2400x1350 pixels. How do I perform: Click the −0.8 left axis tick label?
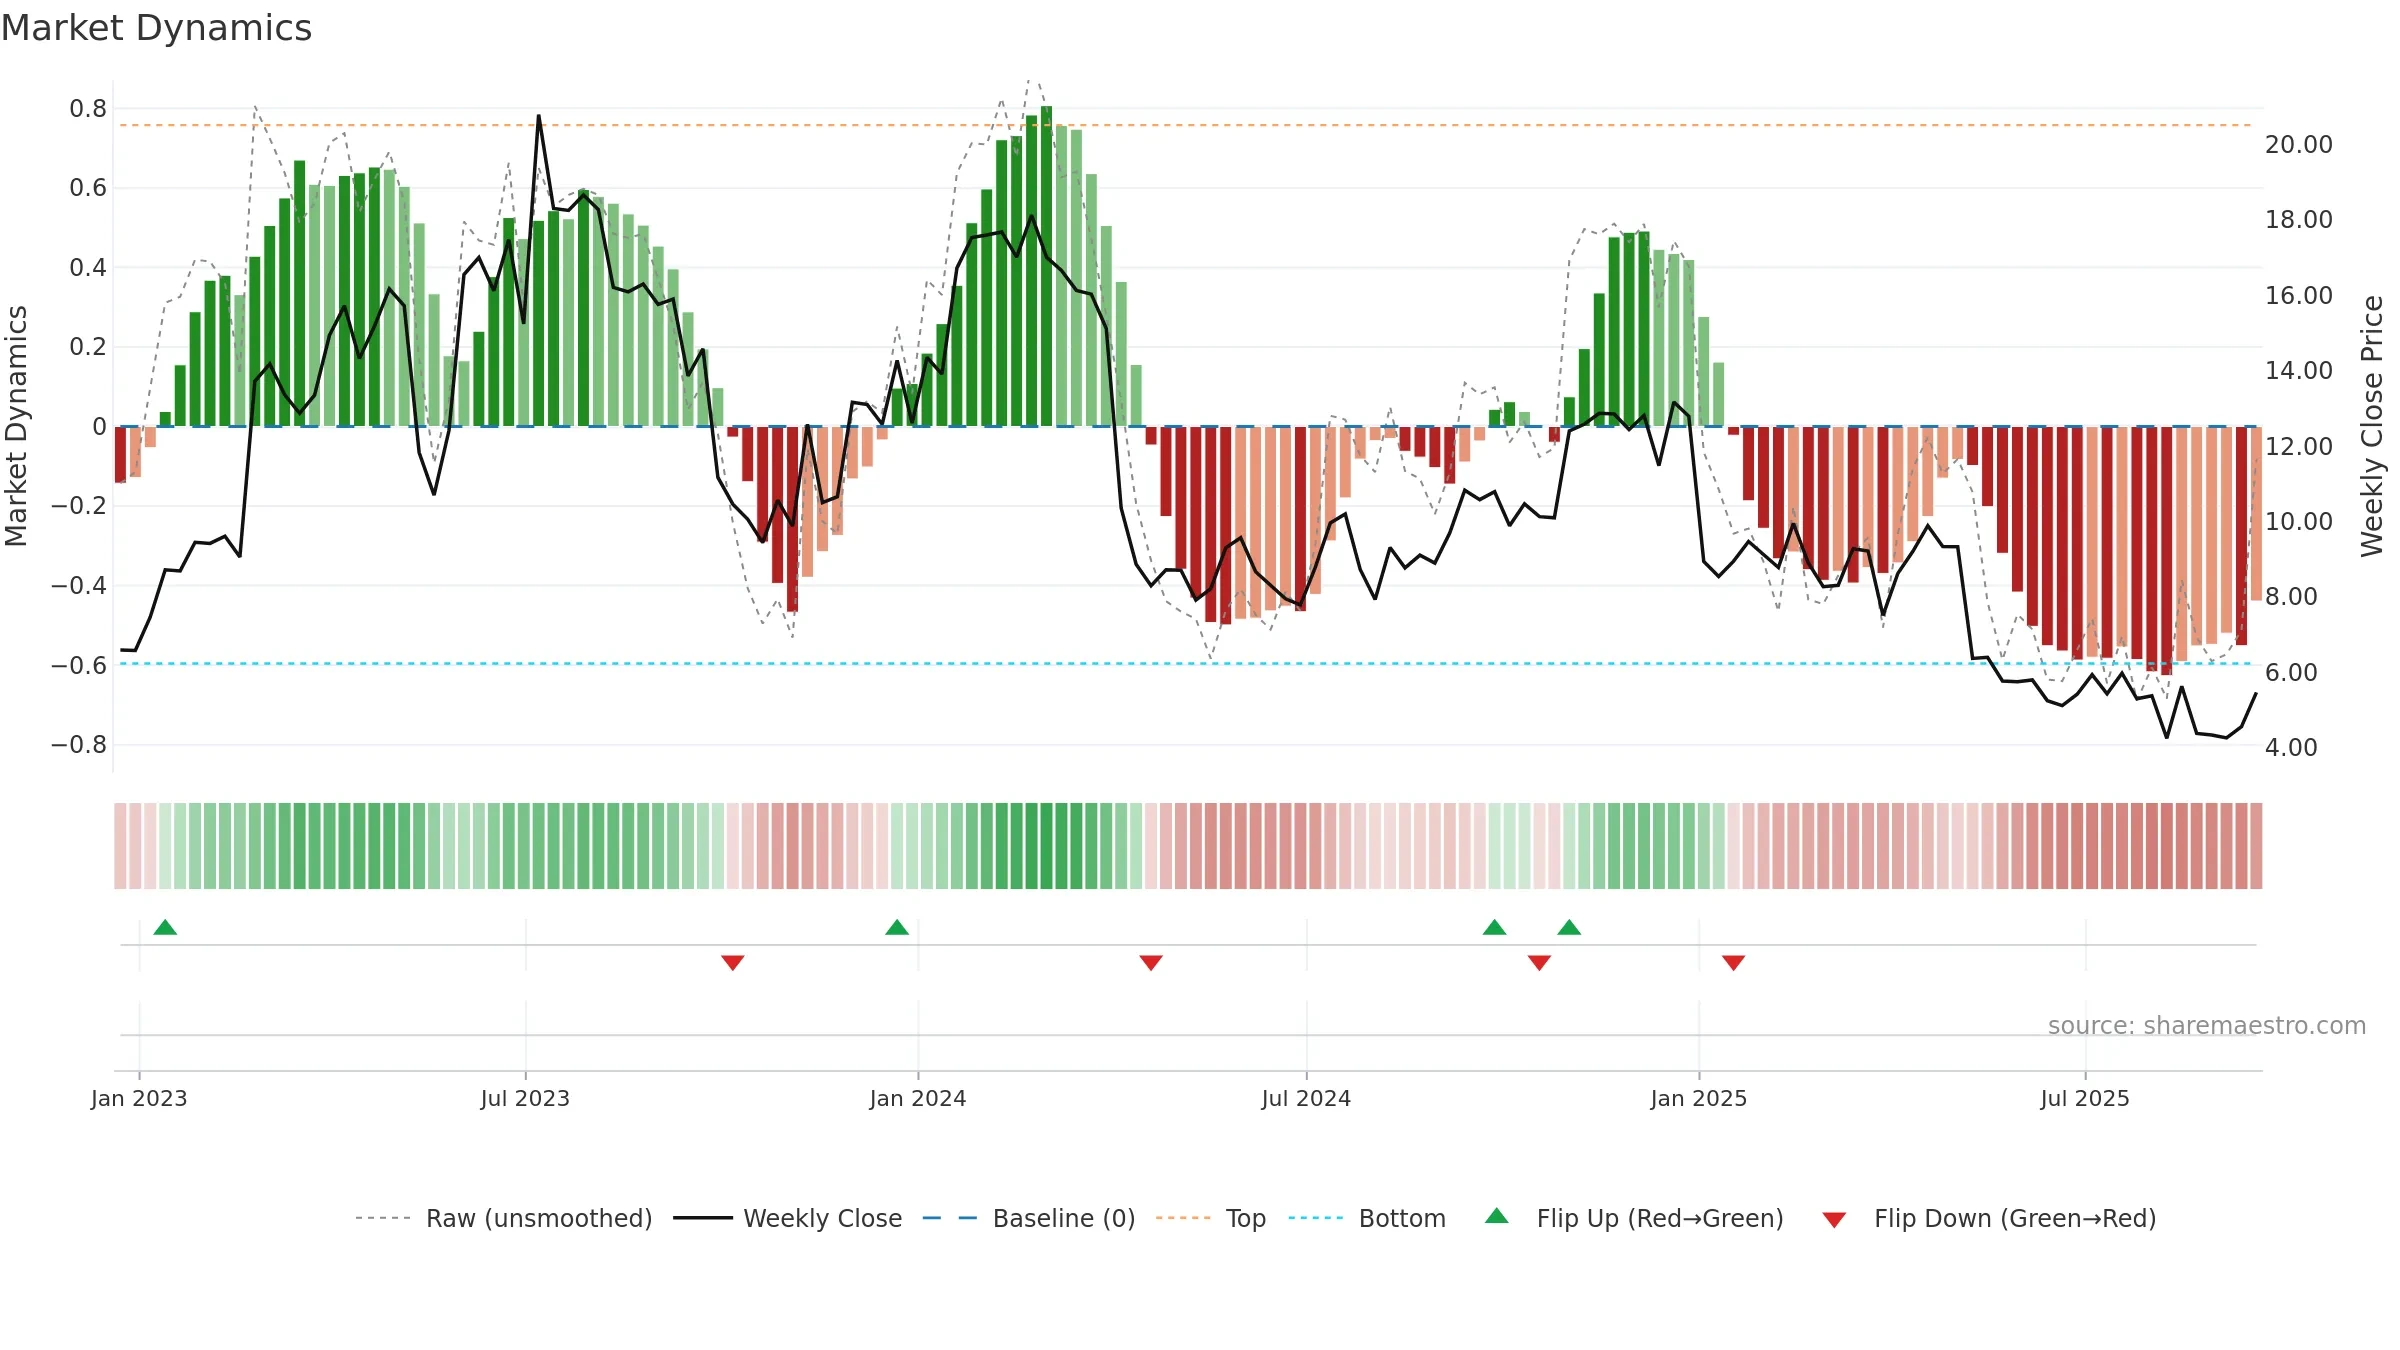click(x=79, y=745)
